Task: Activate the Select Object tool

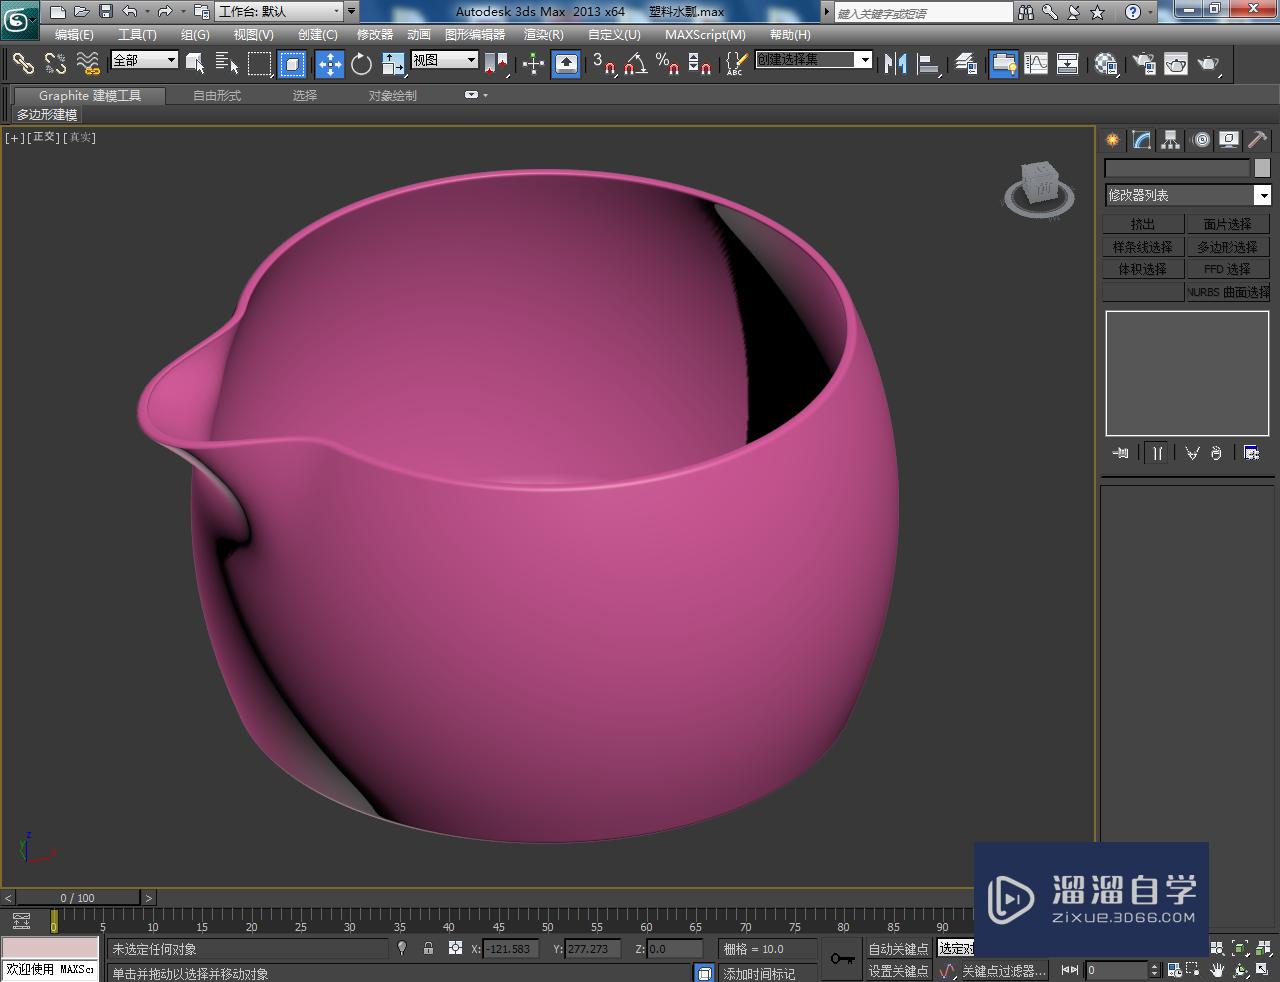Action: 196,64
